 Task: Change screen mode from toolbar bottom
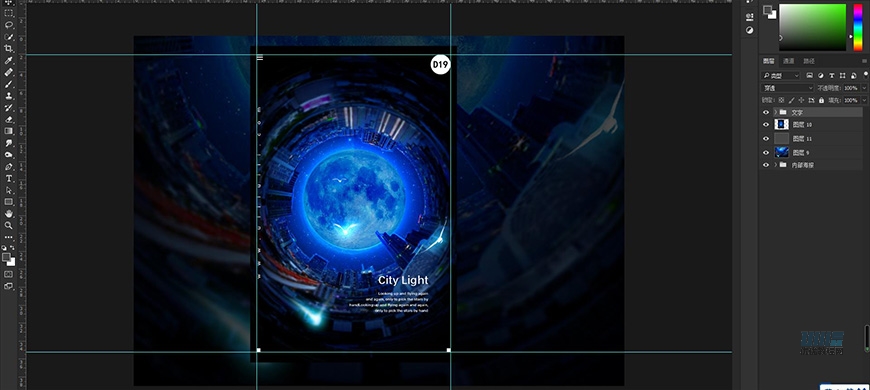[9, 286]
